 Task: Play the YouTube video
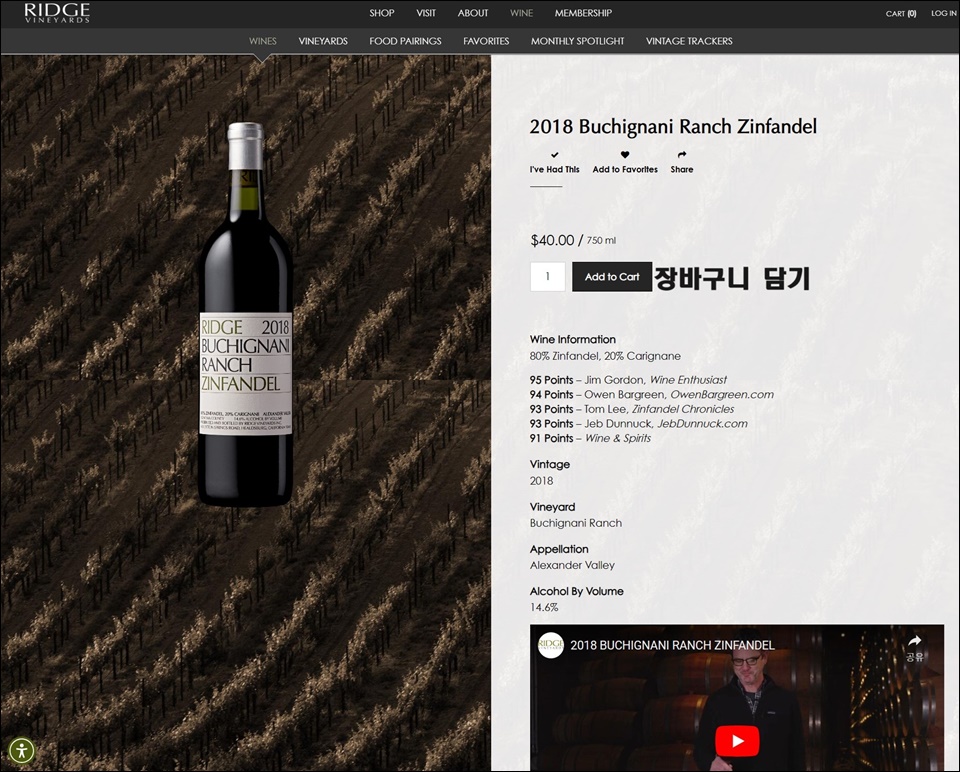point(737,741)
